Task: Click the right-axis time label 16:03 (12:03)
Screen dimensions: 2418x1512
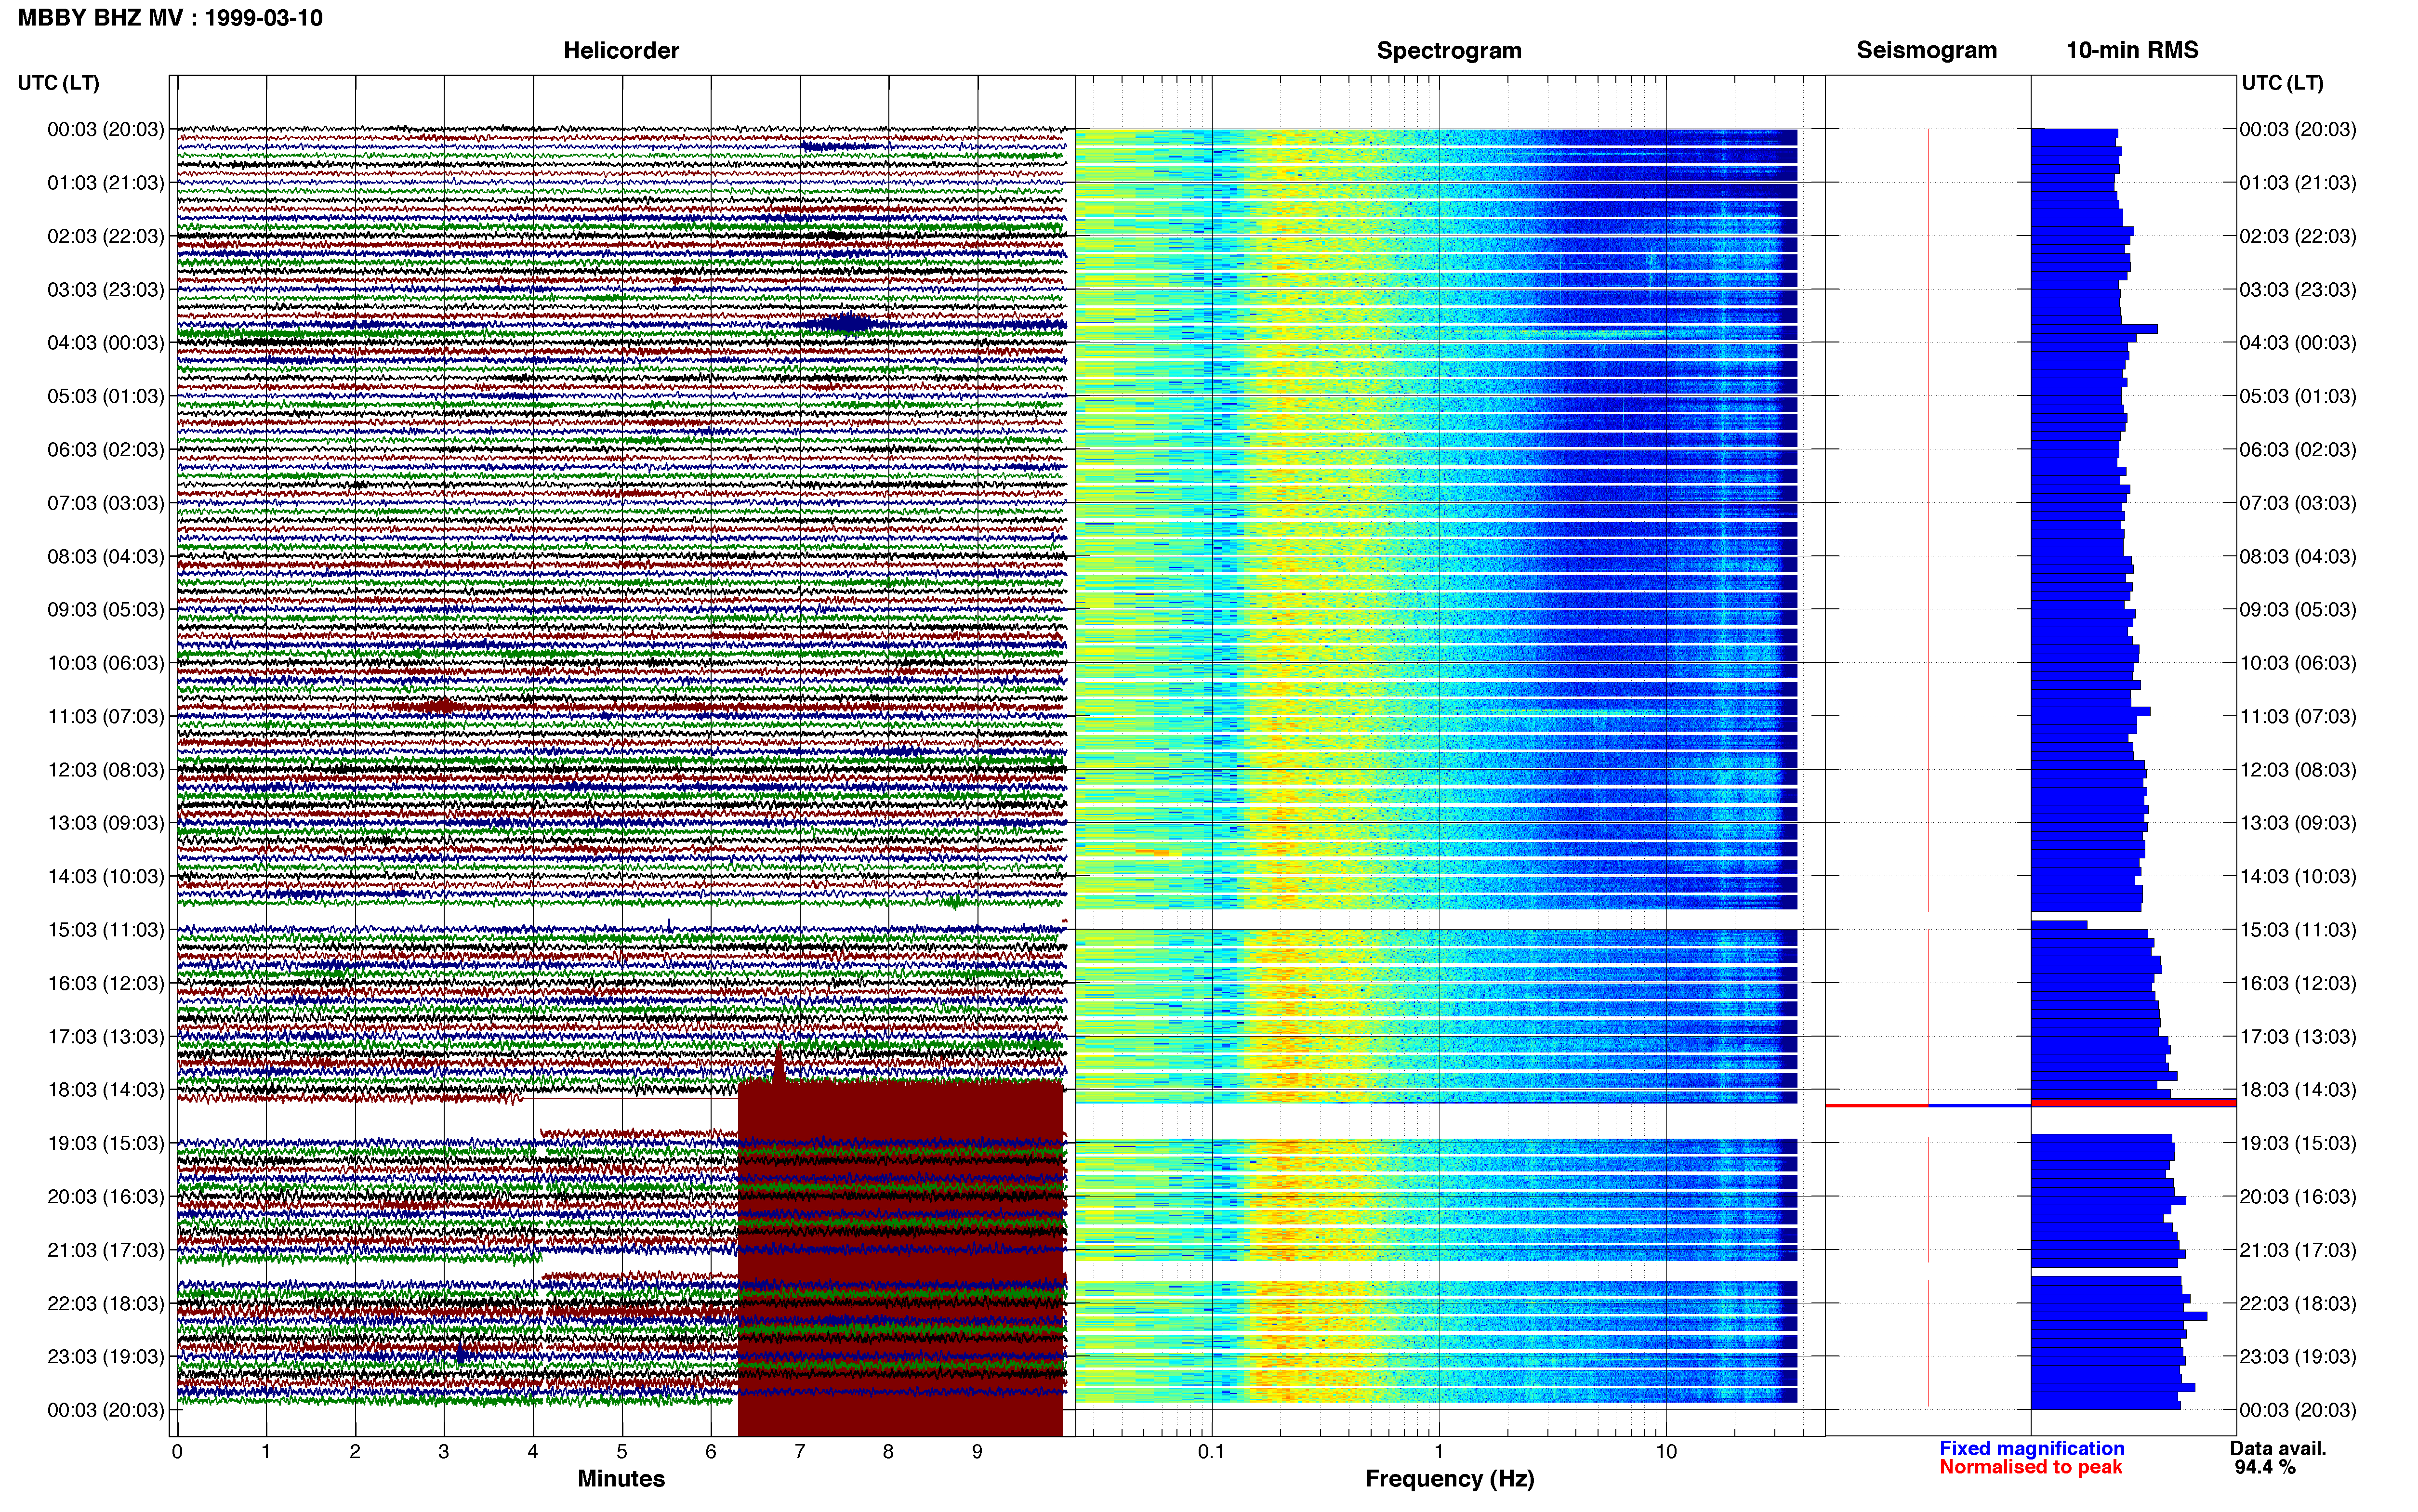Action: (2298, 983)
